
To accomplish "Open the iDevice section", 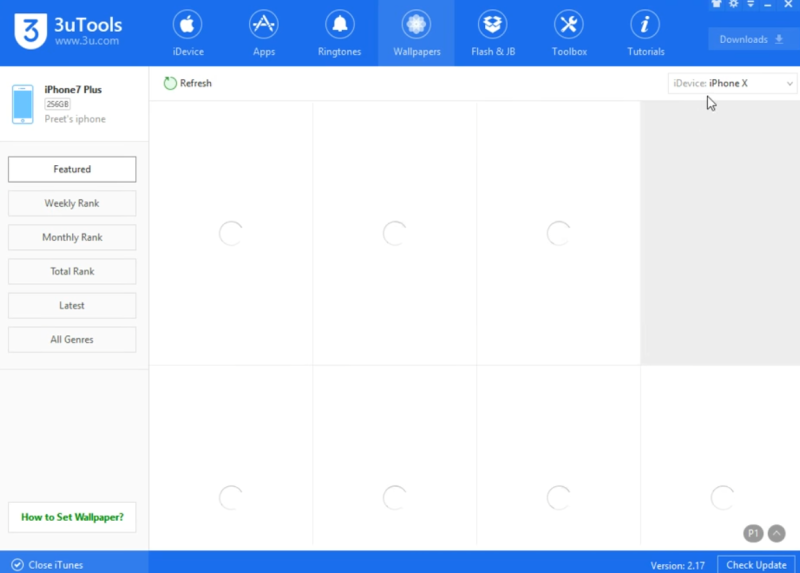I will tap(188, 33).
